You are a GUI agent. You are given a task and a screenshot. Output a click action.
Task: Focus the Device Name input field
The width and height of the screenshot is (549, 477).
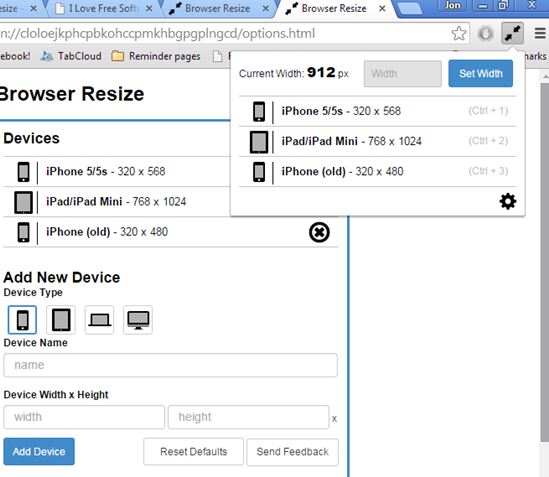[x=171, y=365]
